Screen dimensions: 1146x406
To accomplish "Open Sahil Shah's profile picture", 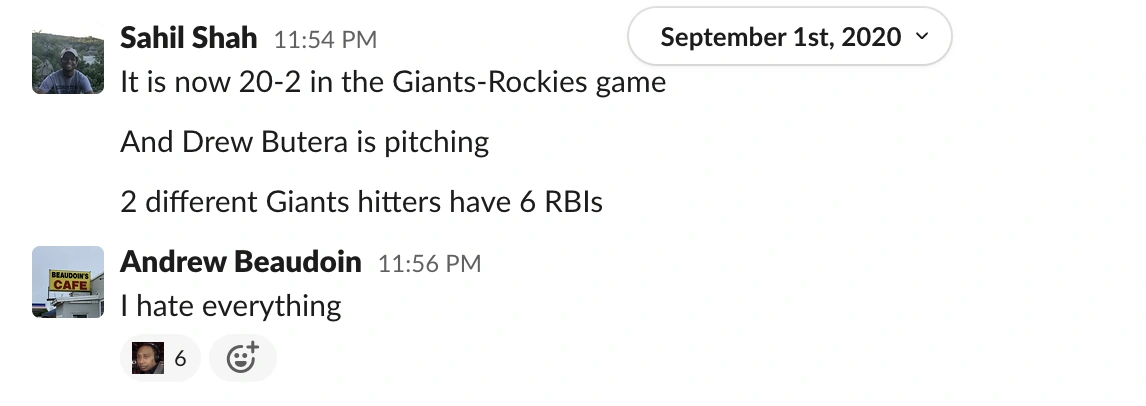I will coord(68,62).
